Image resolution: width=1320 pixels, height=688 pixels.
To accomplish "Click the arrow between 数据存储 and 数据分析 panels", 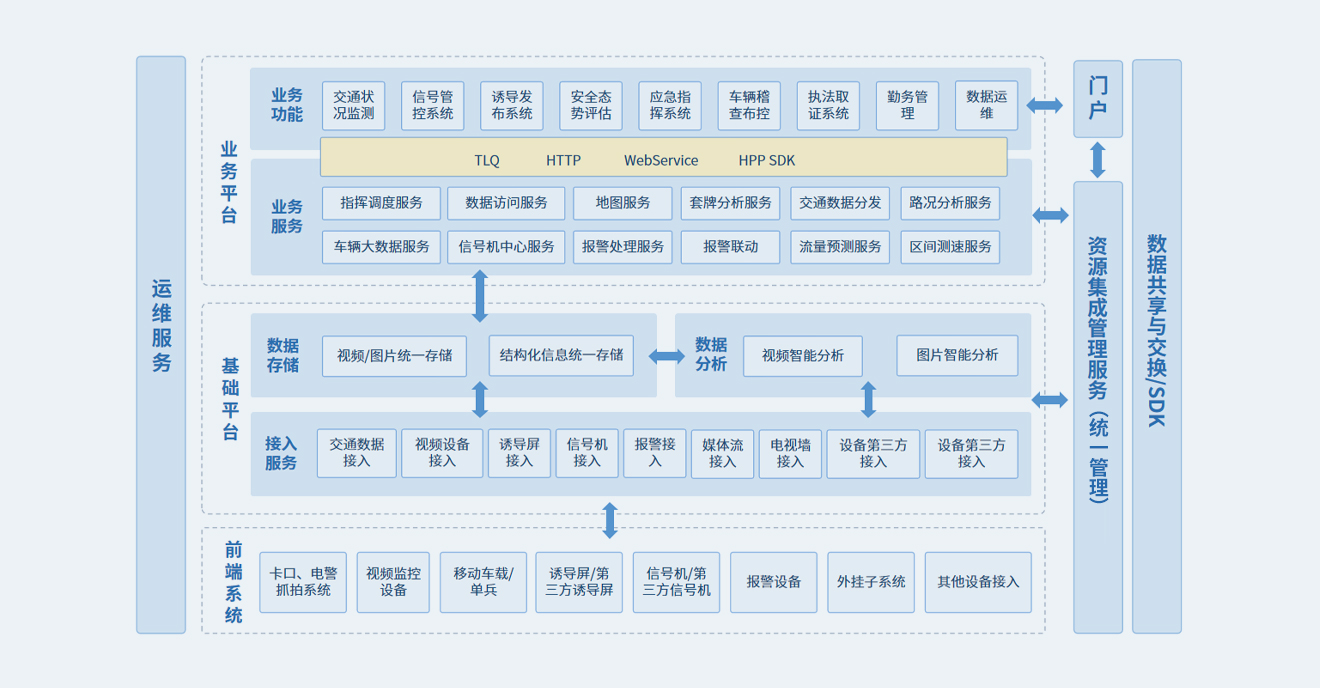I will [666, 356].
